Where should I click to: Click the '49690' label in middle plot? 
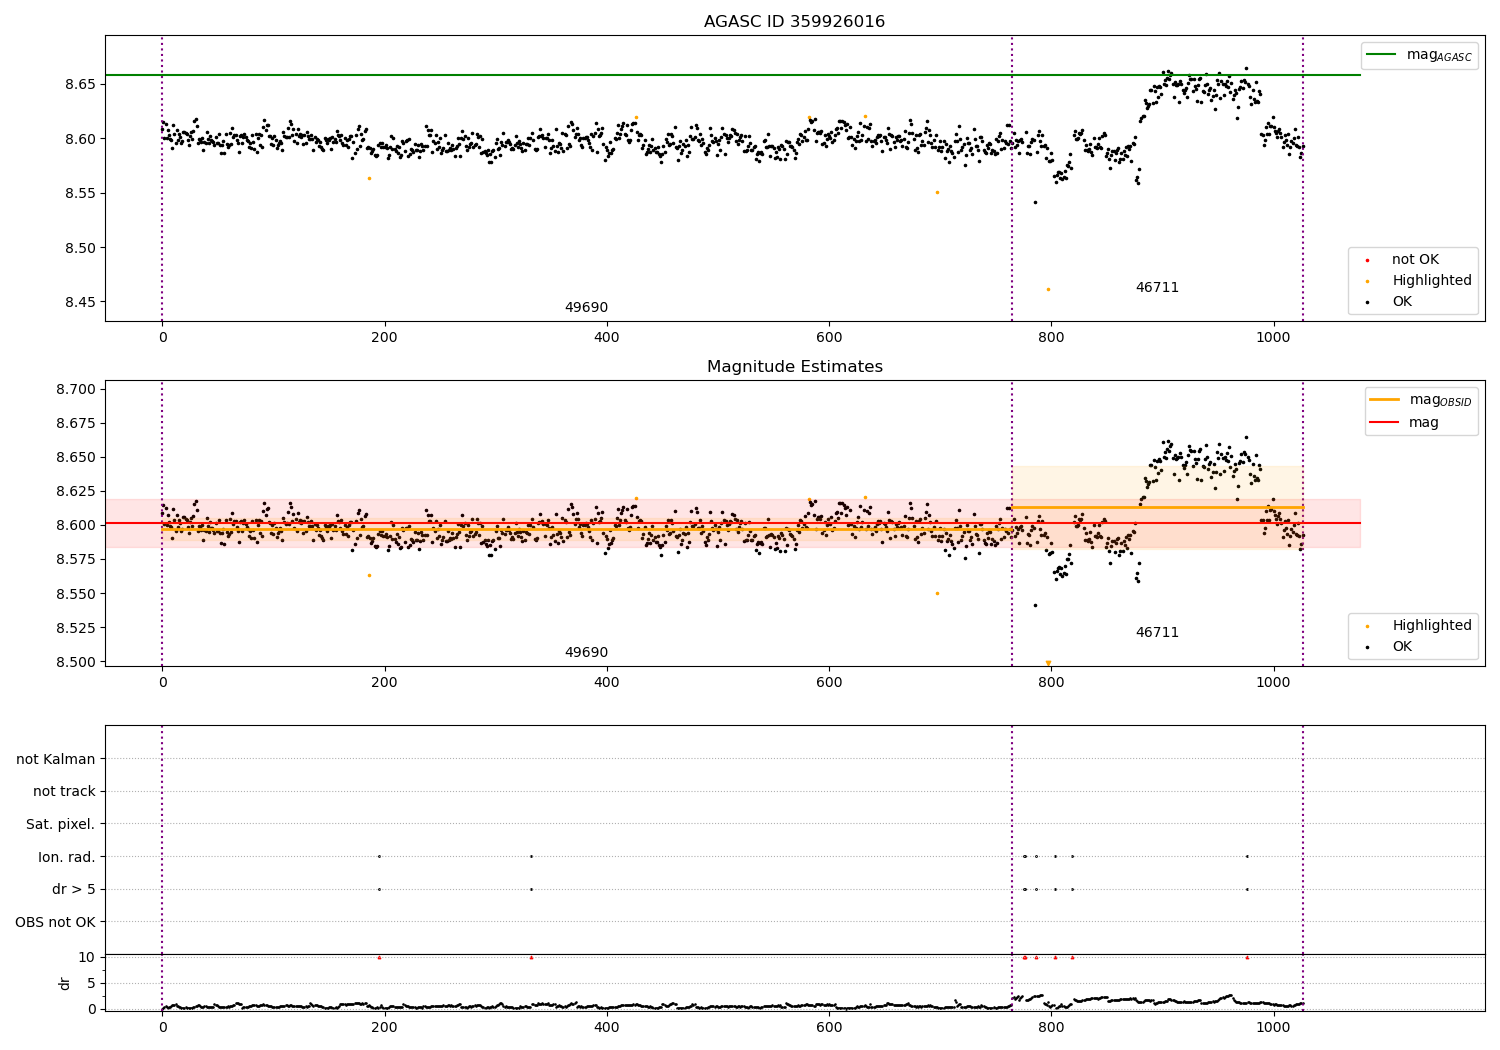(586, 653)
